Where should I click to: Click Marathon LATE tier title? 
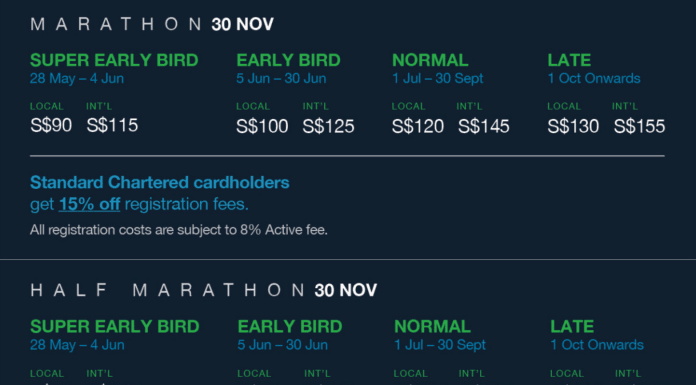(569, 60)
